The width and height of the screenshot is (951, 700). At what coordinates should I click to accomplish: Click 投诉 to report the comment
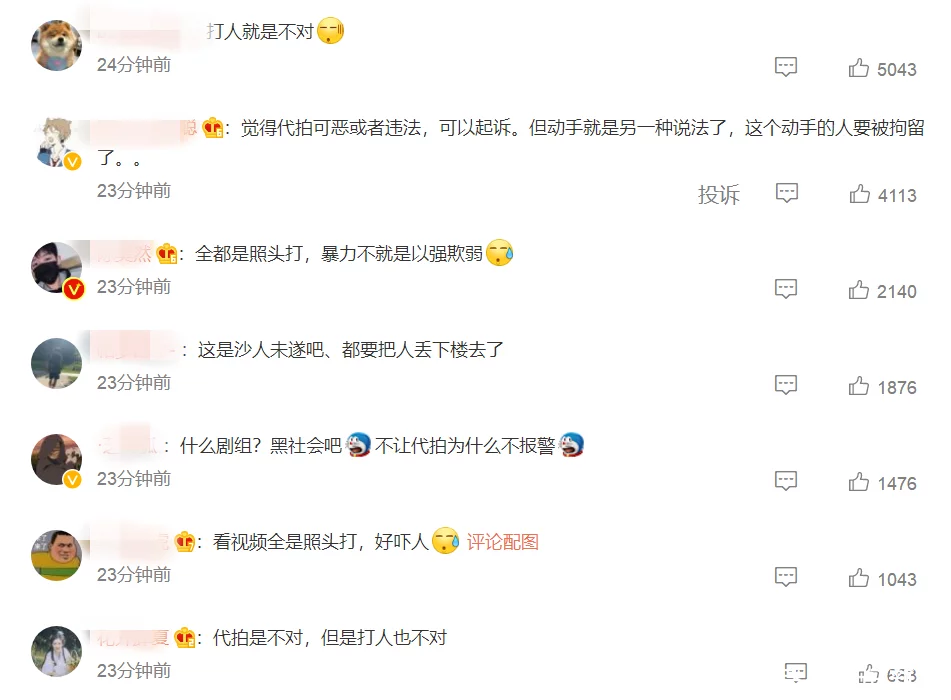[719, 195]
